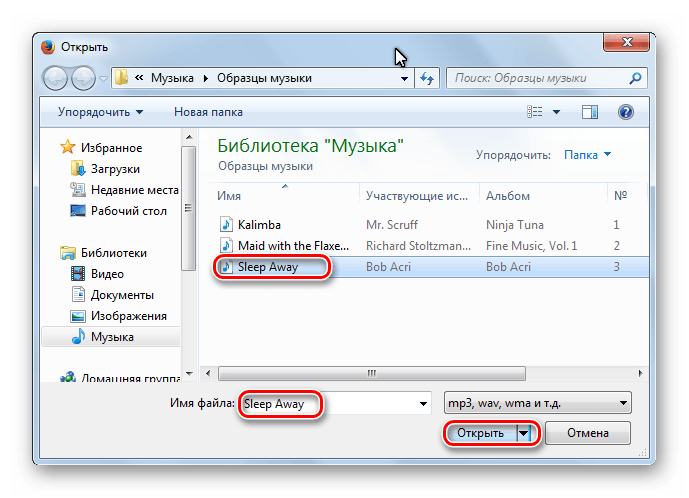689x498 pixels.
Task: Open Недавние места in the sidebar
Action: coord(134,190)
